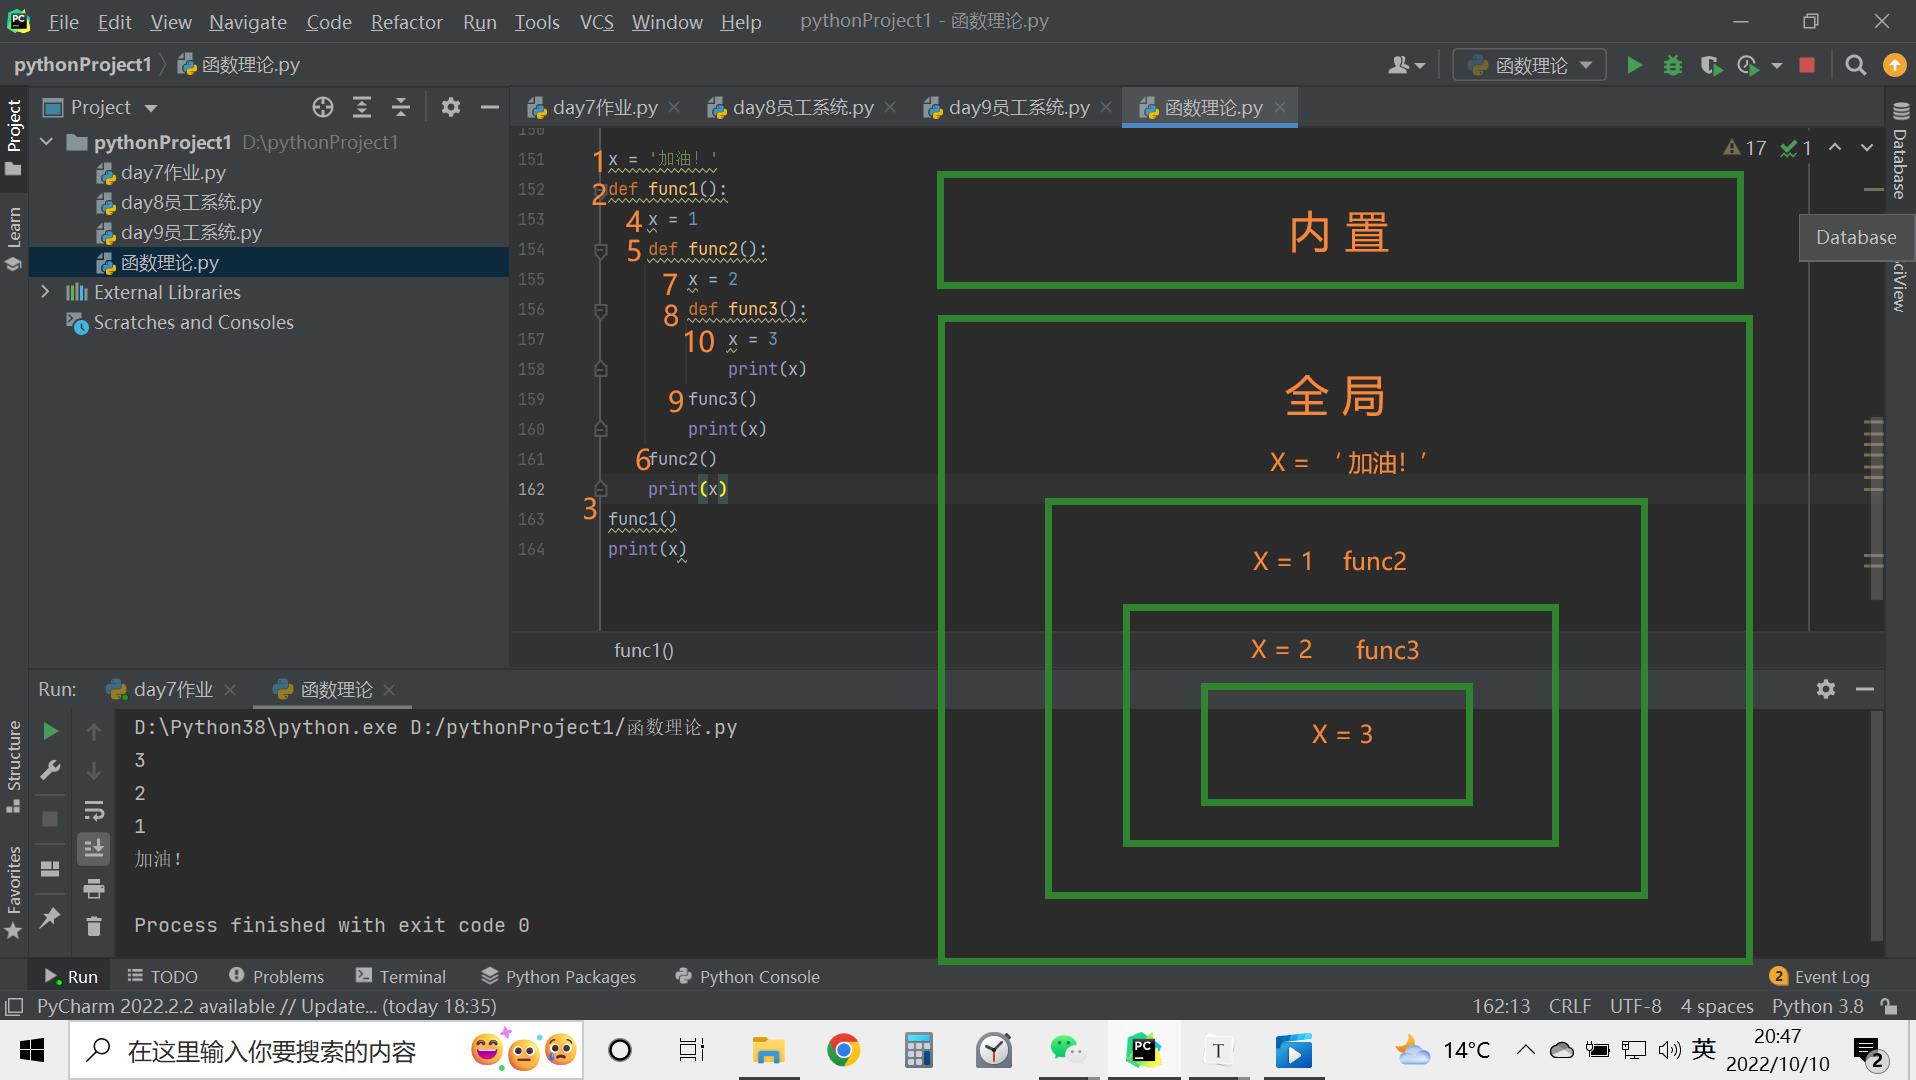This screenshot has width=1916, height=1080.
Task: Collapse all items in Project panel
Action: pos(400,107)
